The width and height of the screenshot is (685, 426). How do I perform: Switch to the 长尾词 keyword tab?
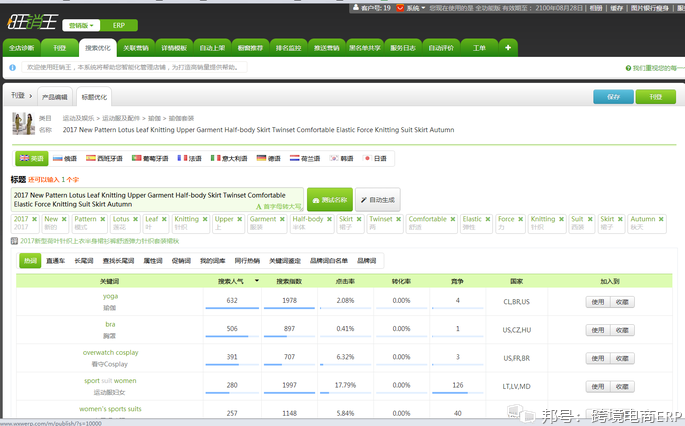coord(84,260)
